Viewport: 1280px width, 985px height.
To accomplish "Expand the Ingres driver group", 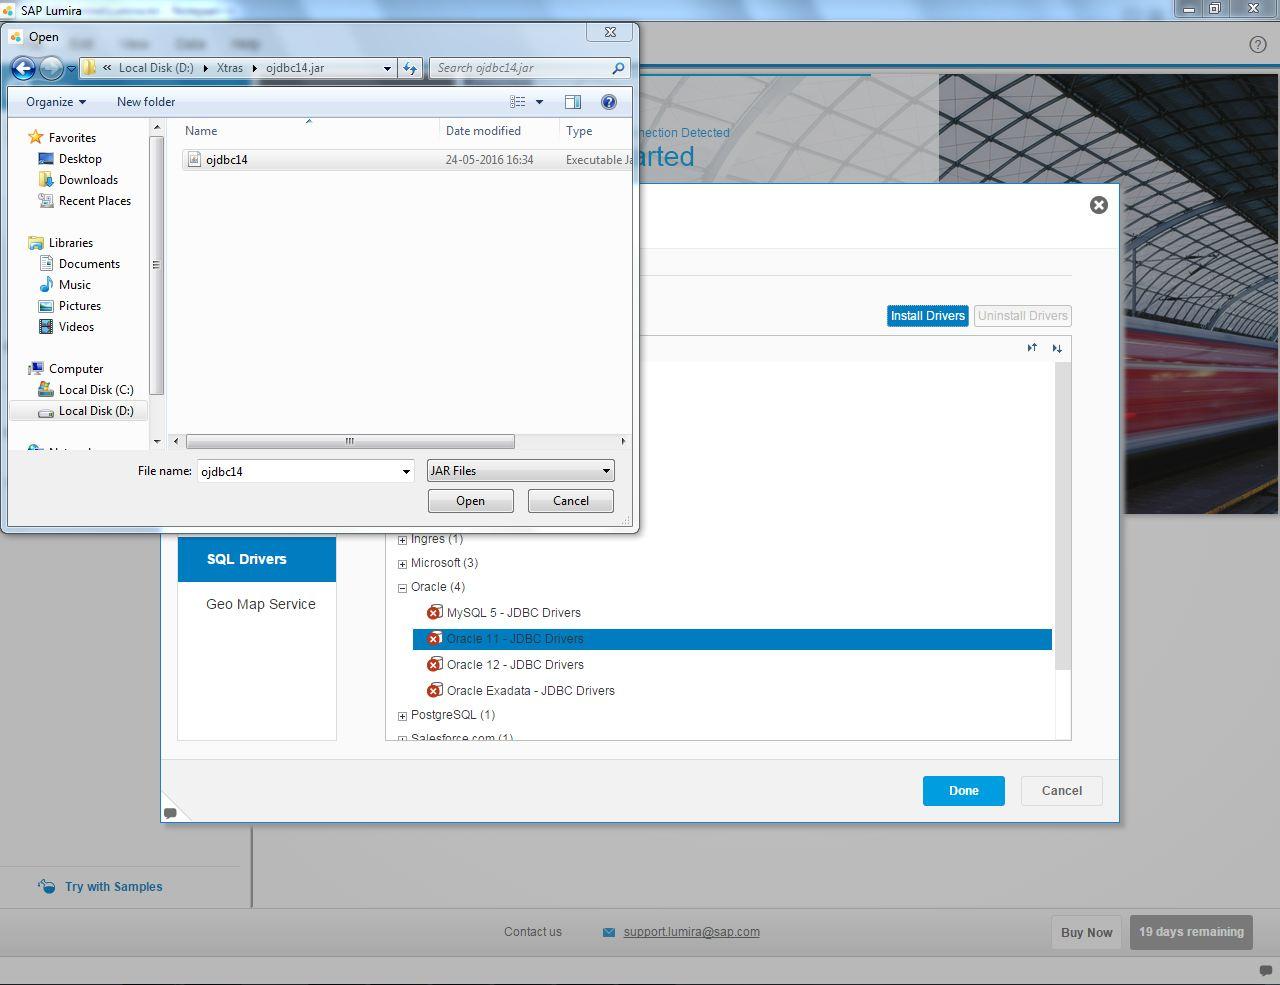I will (x=402, y=540).
